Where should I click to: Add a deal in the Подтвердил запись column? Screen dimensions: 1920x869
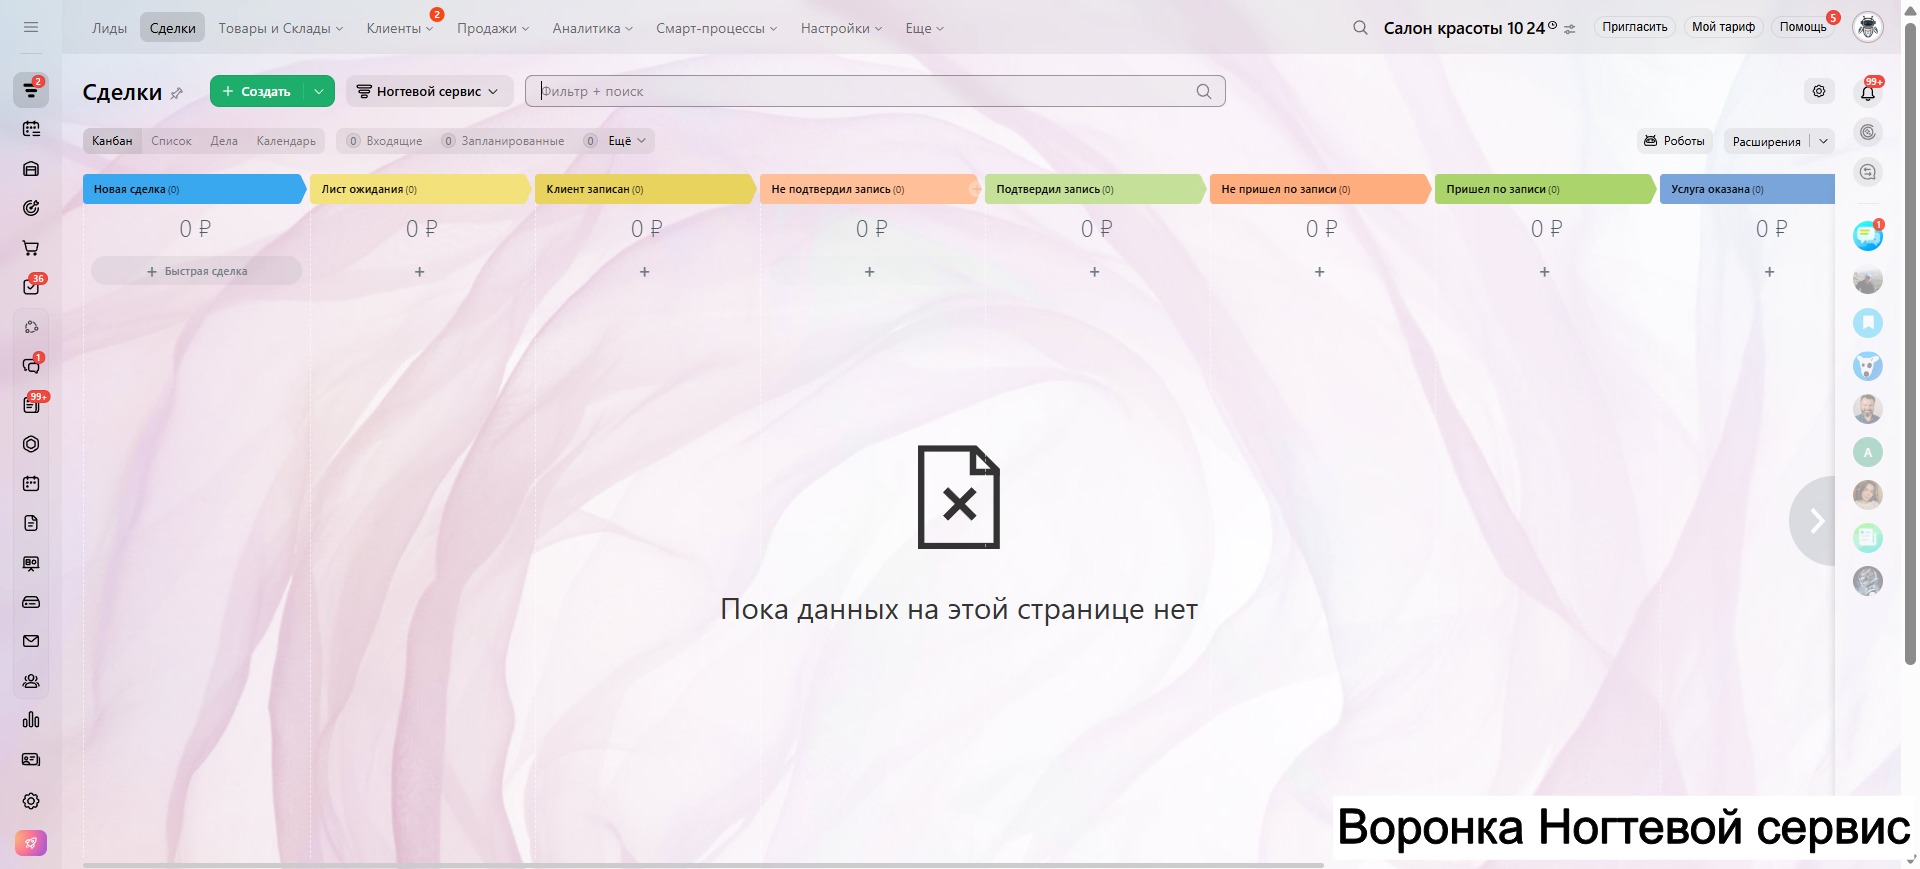point(1095,272)
